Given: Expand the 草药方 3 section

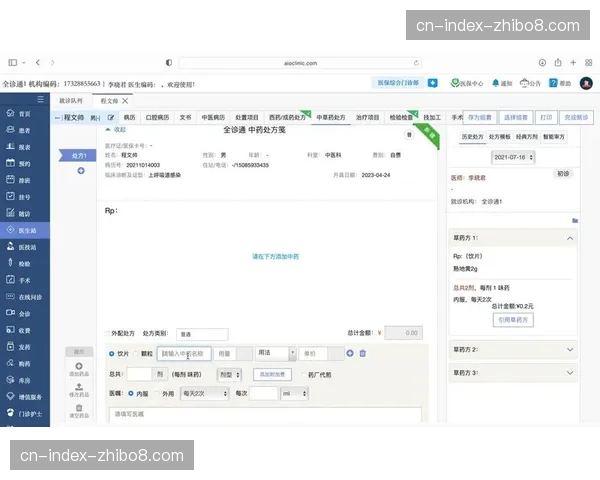Looking at the screenshot, I should (570, 373).
